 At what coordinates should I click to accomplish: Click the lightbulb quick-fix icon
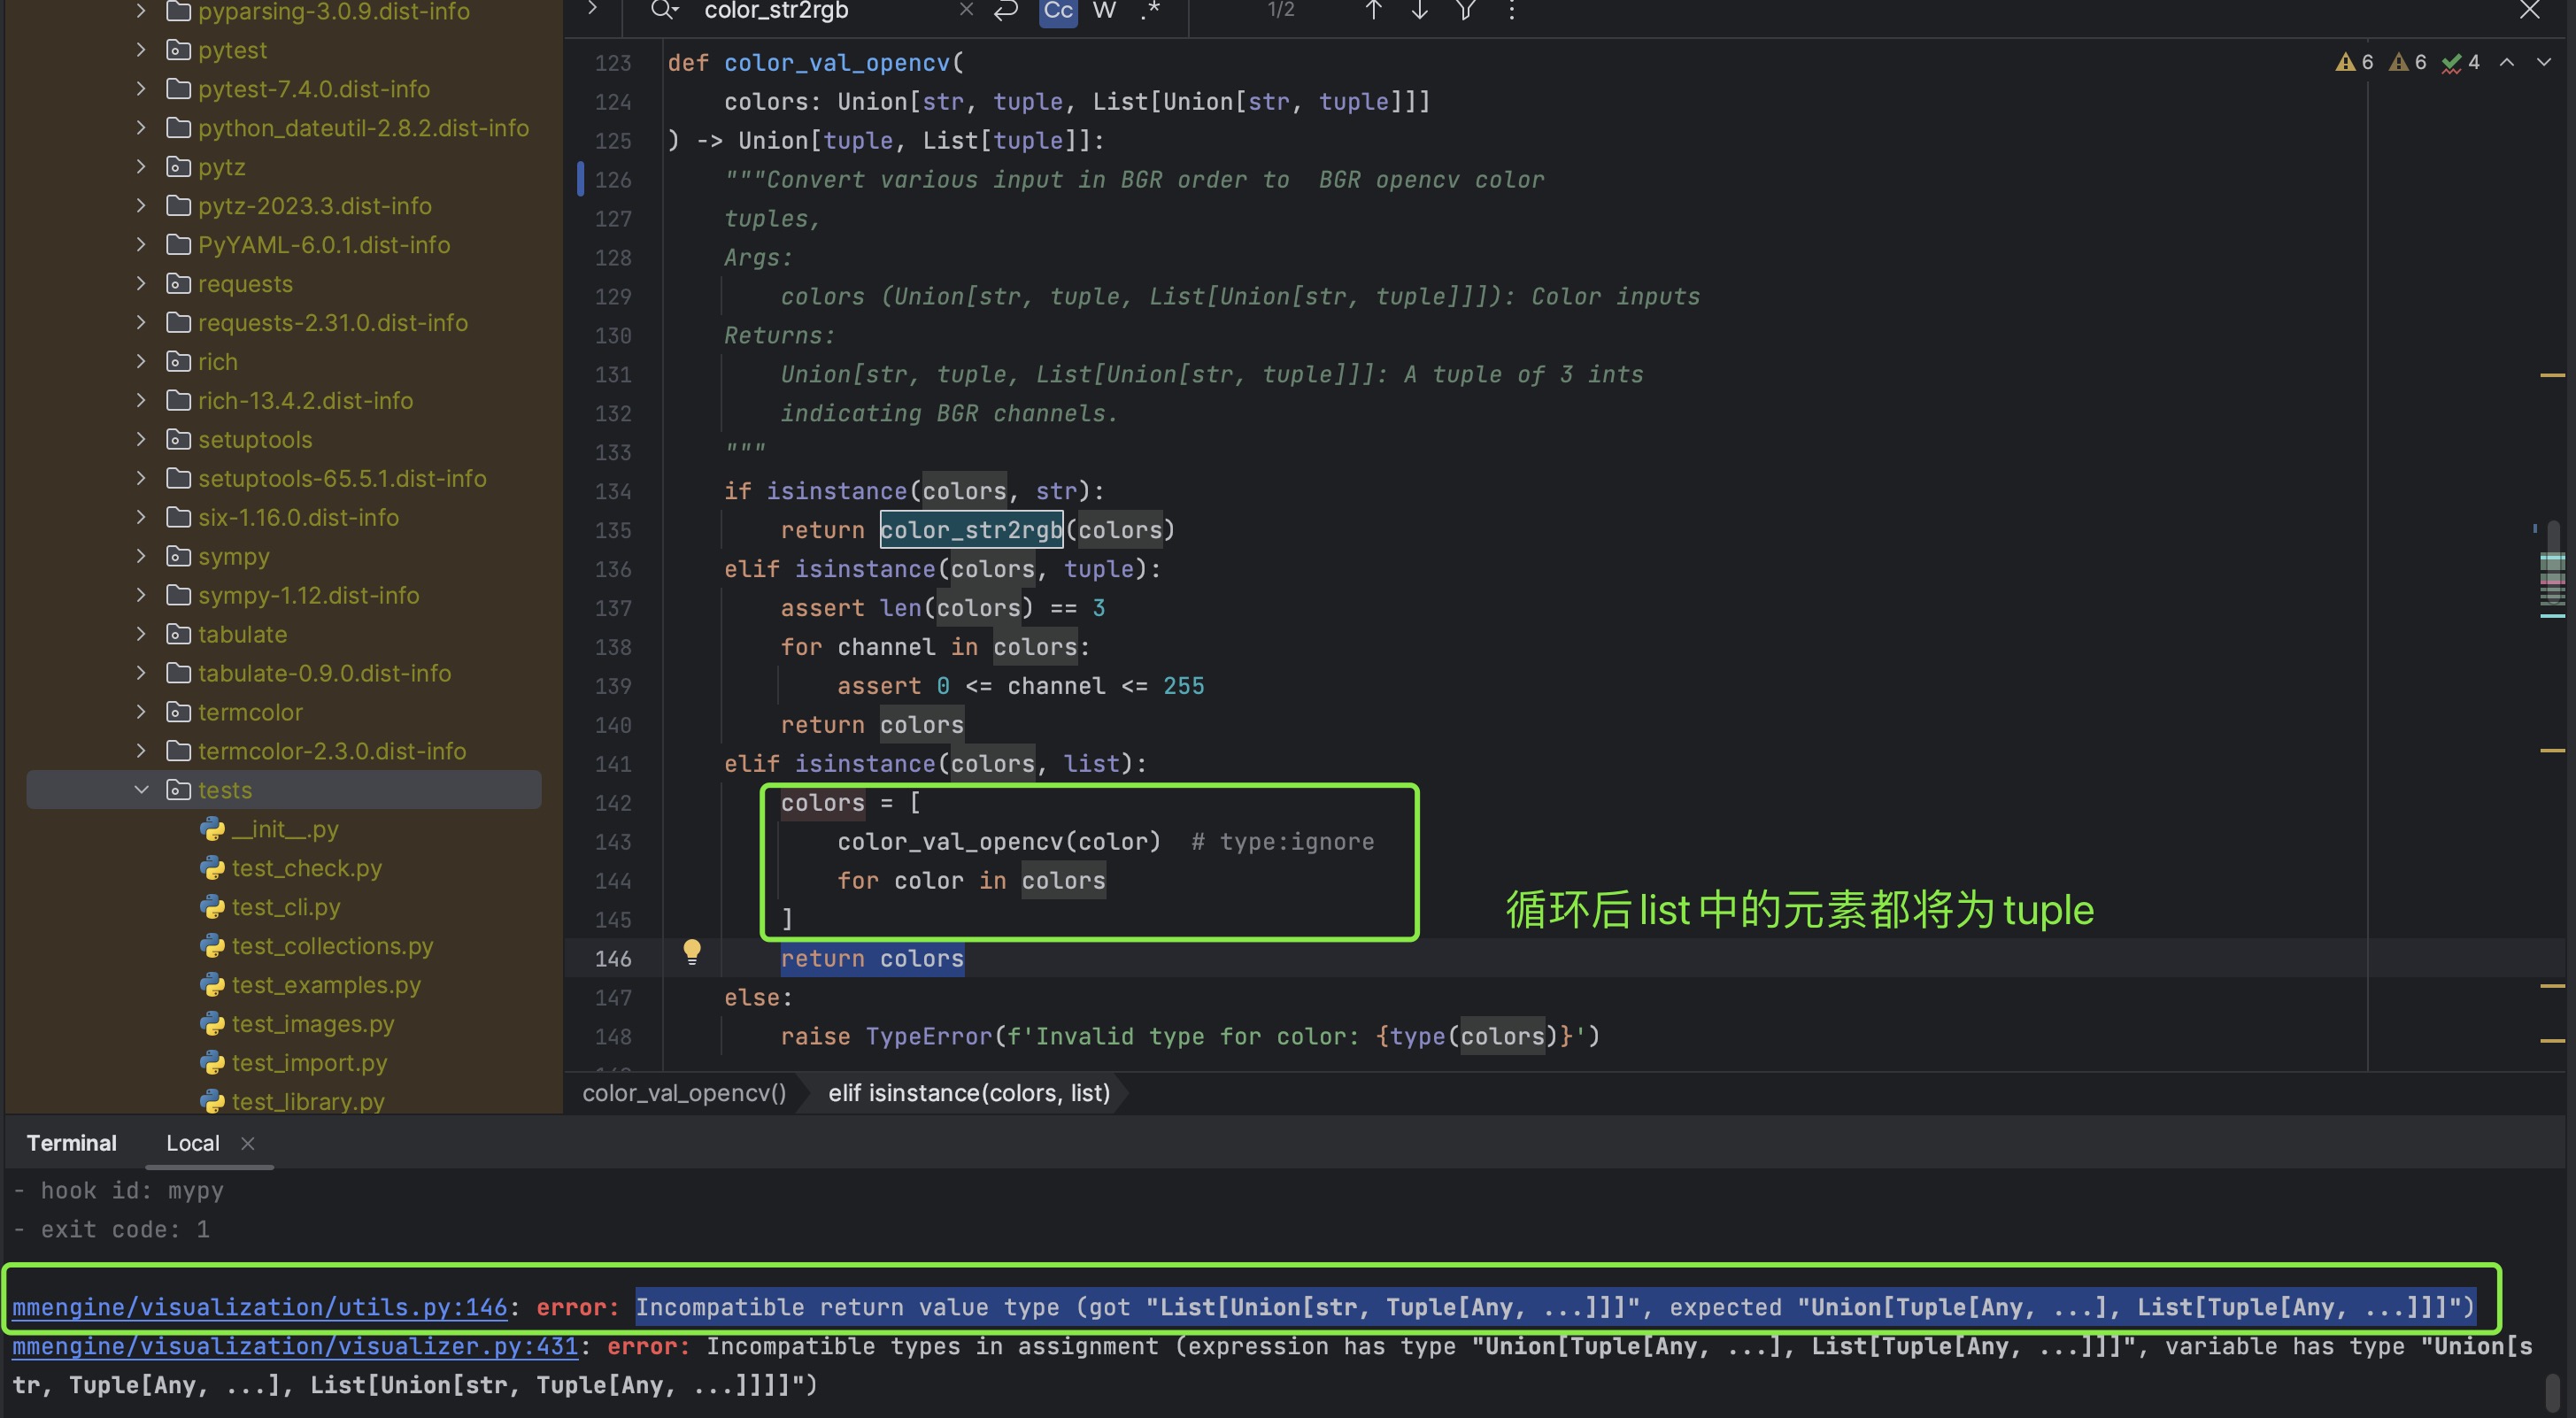click(x=691, y=951)
